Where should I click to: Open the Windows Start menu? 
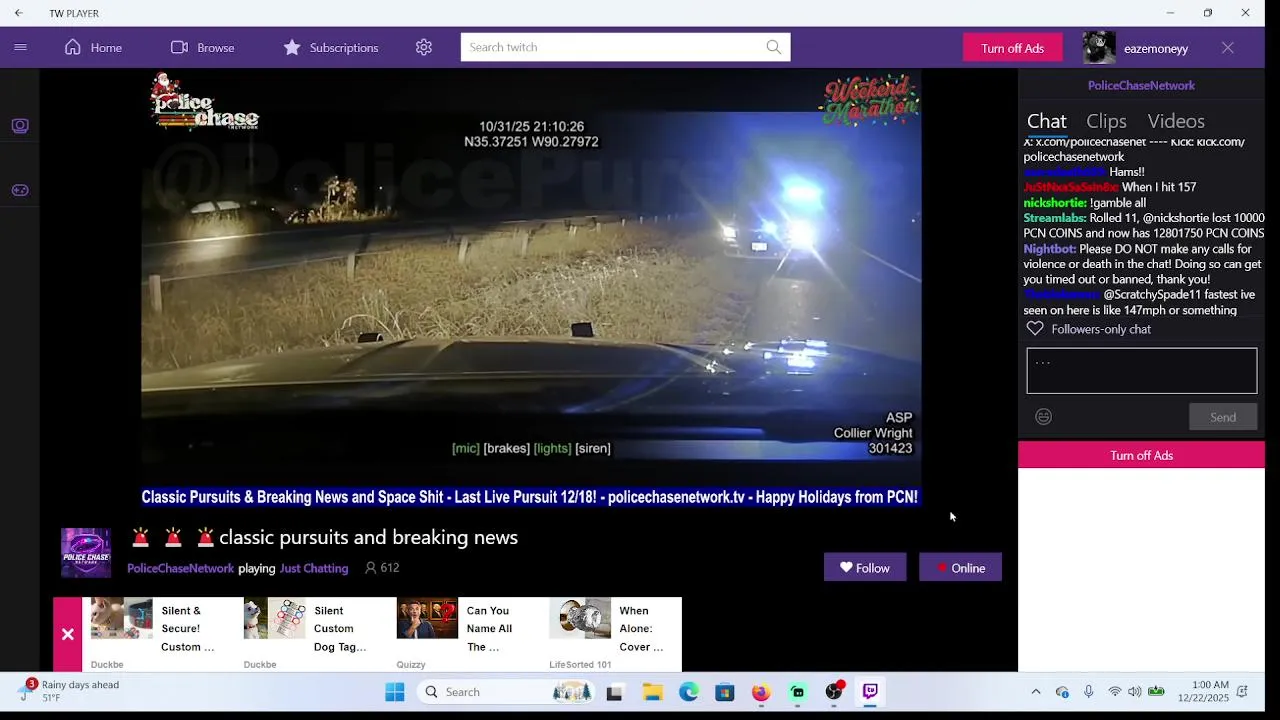tap(395, 692)
